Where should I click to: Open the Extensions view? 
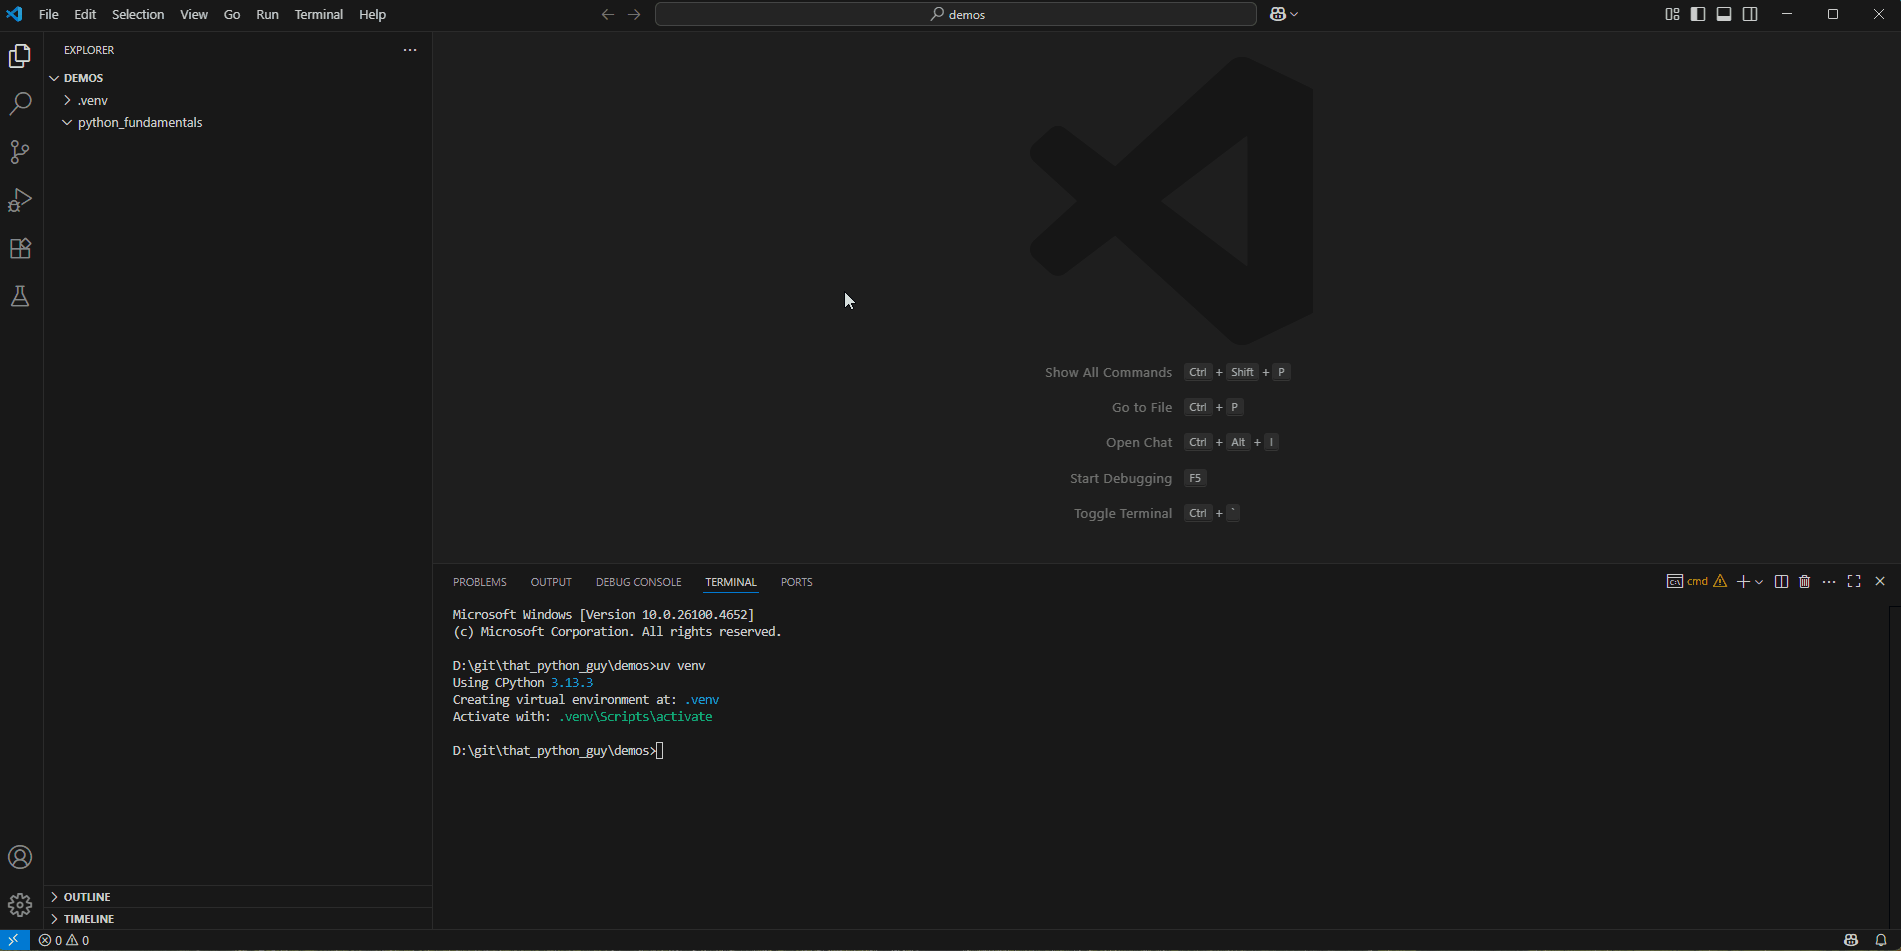coord(20,248)
